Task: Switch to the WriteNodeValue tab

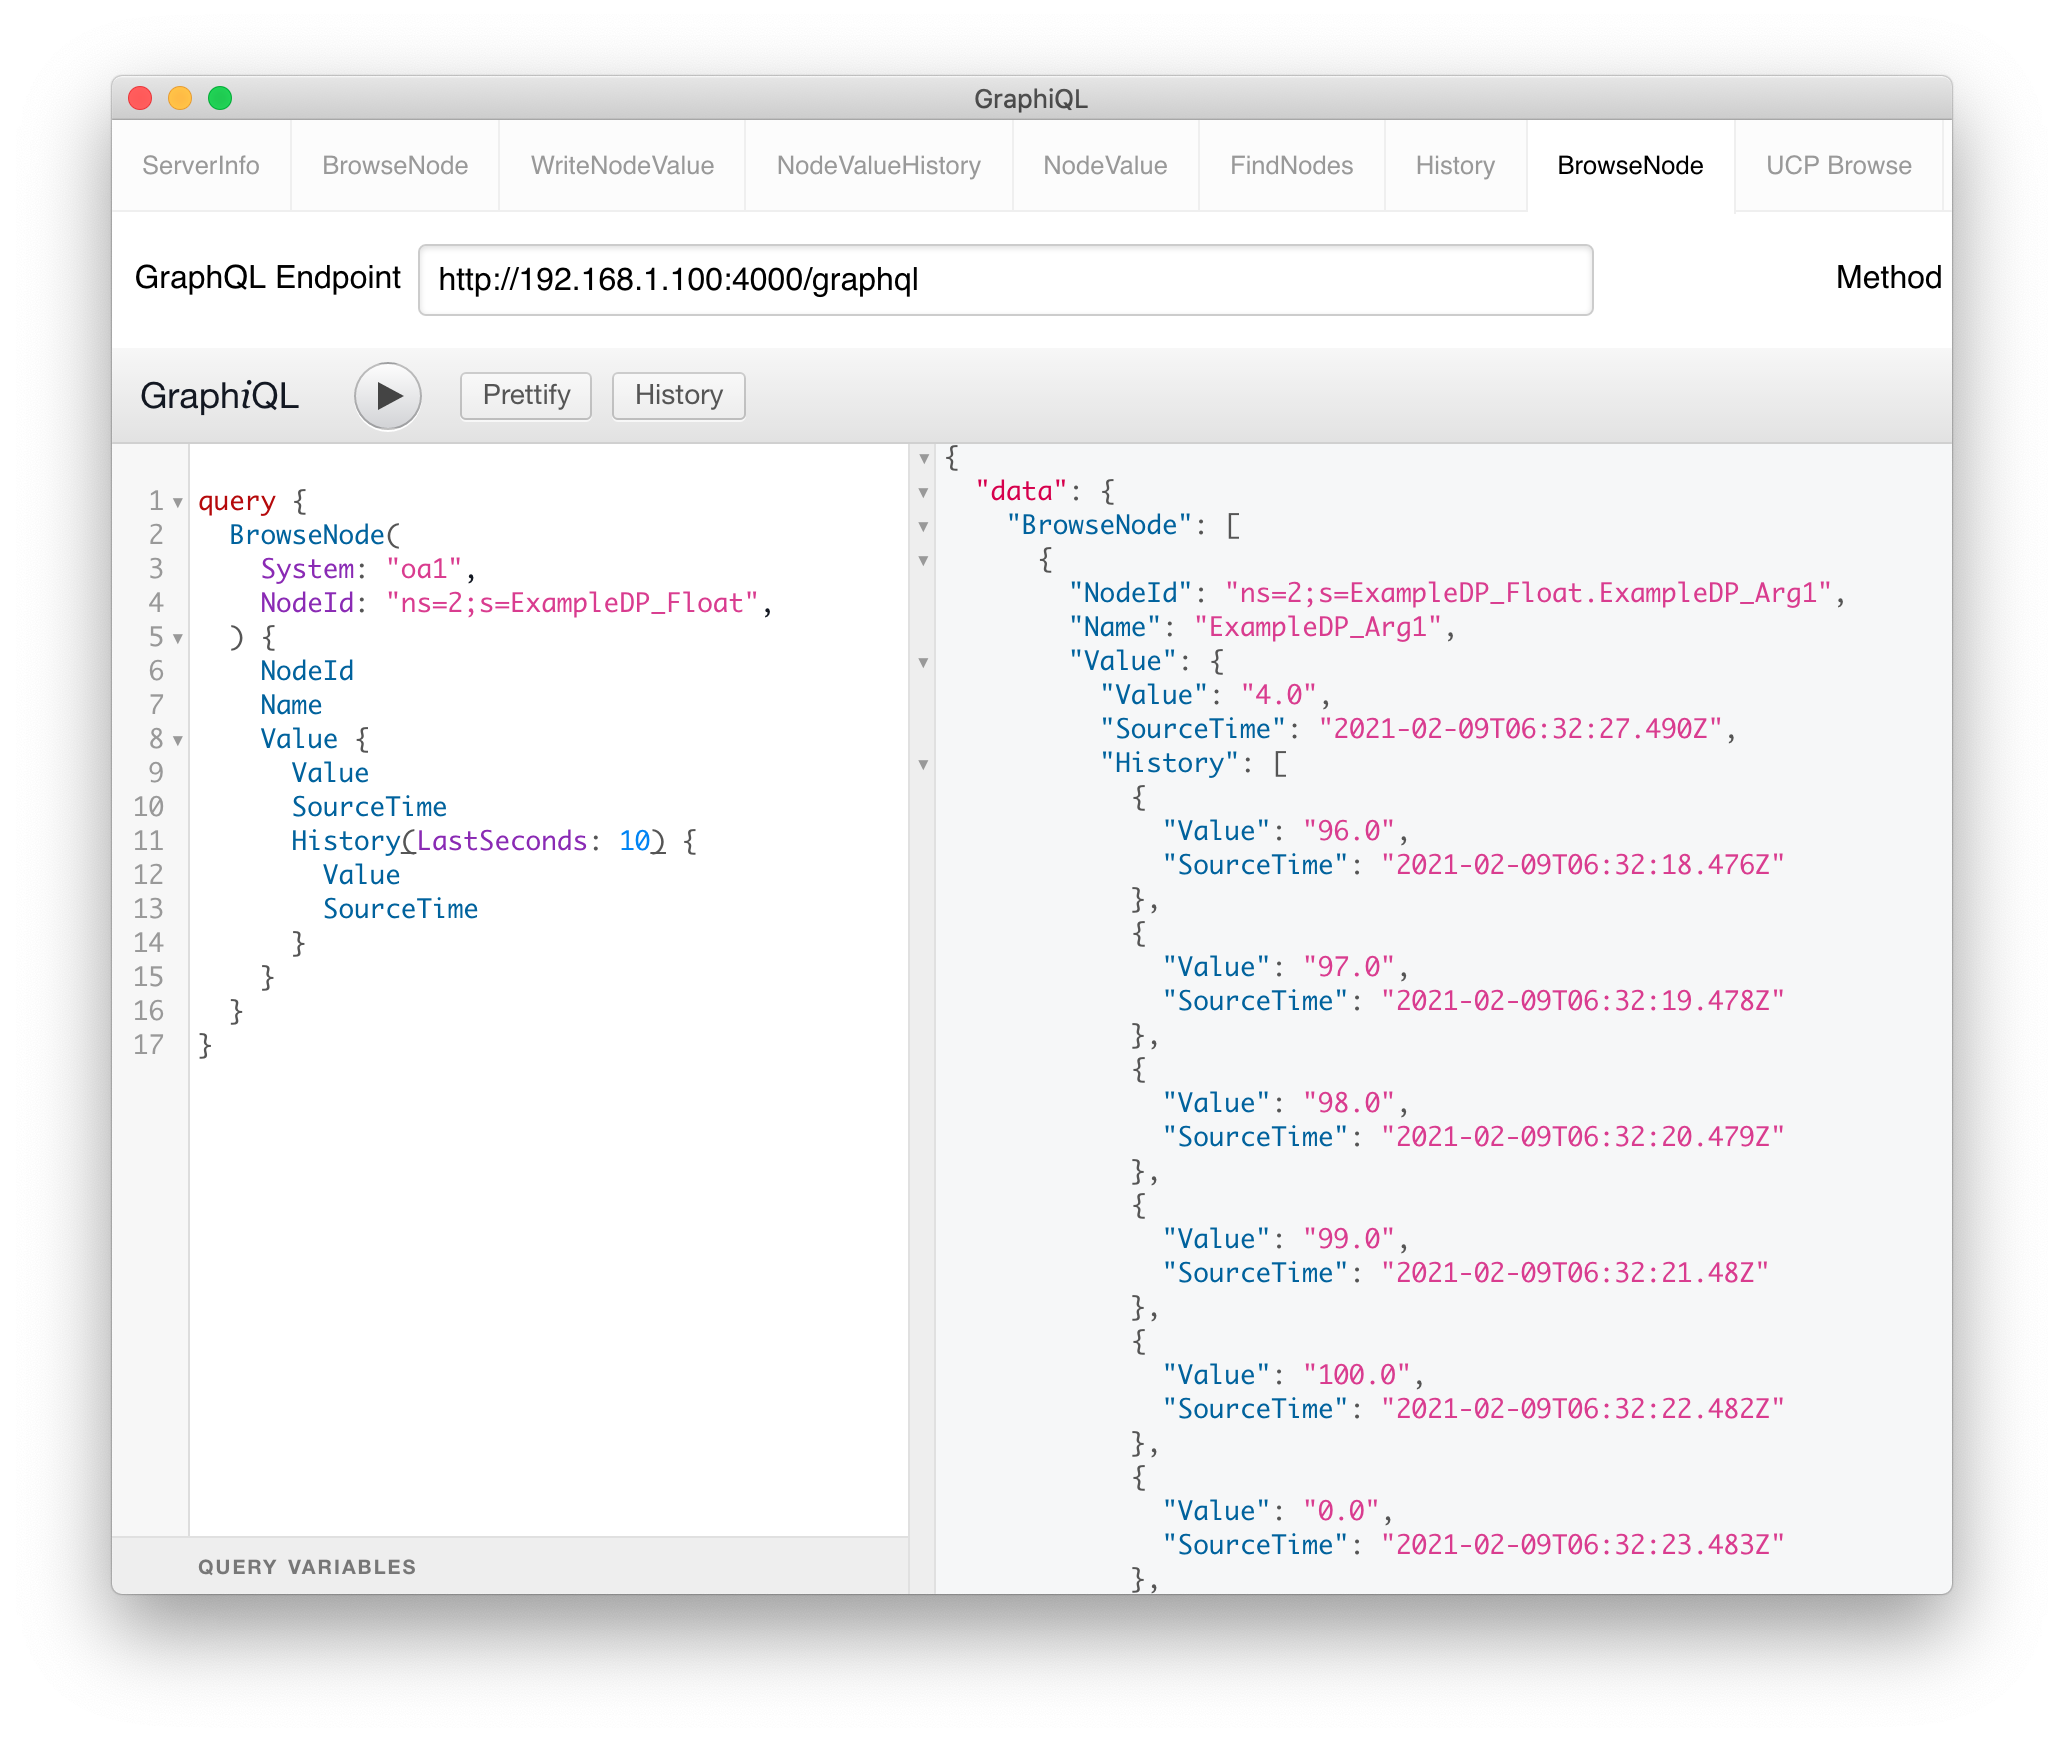Action: 622,166
